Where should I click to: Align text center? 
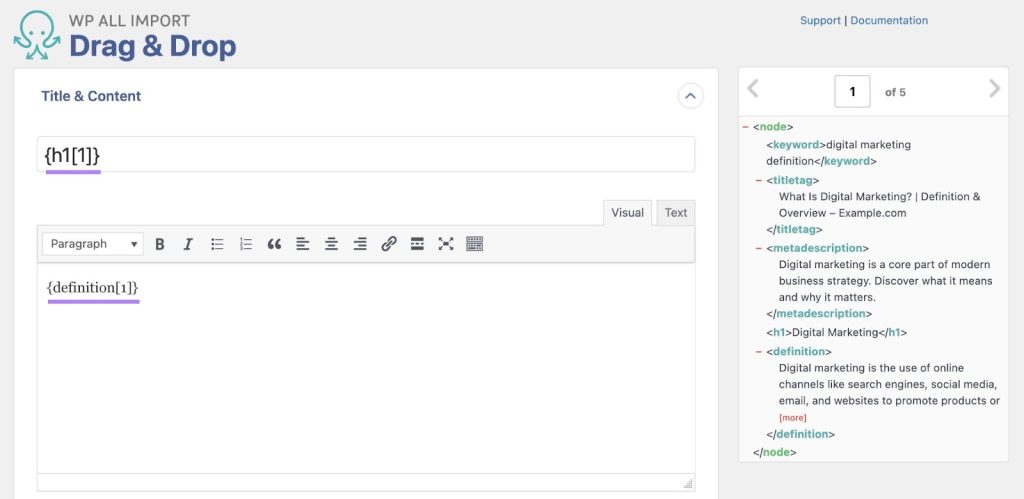click(x=331, y=244)
